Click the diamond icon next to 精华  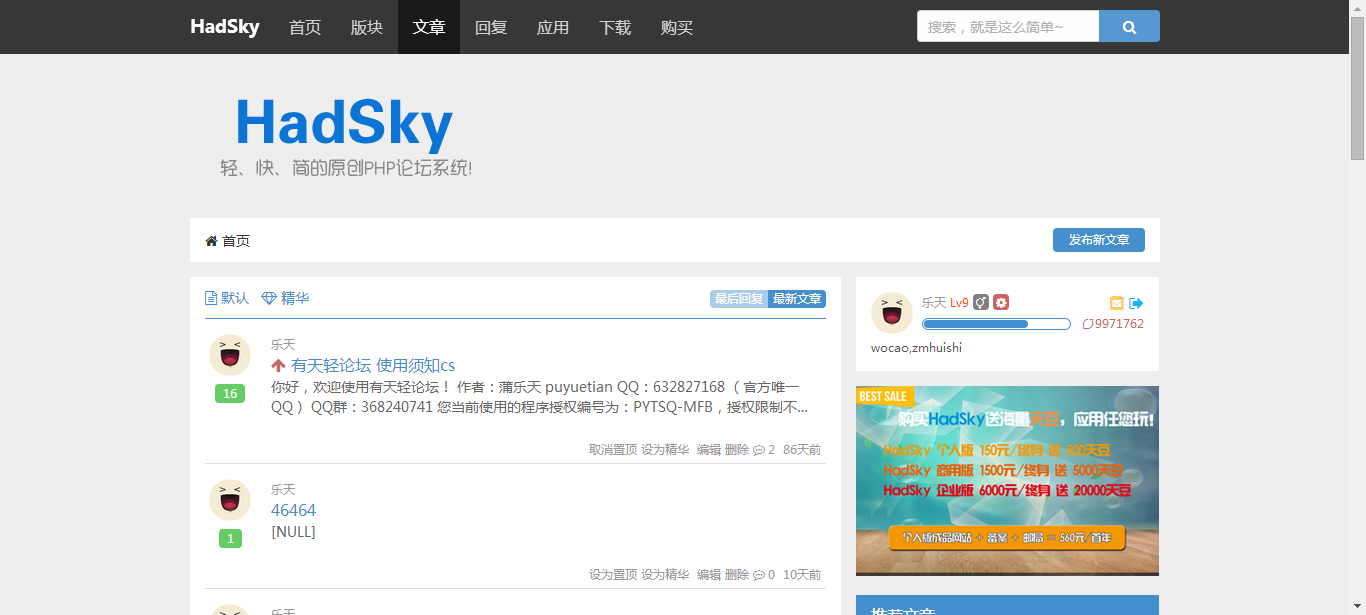tap(269, 298)
